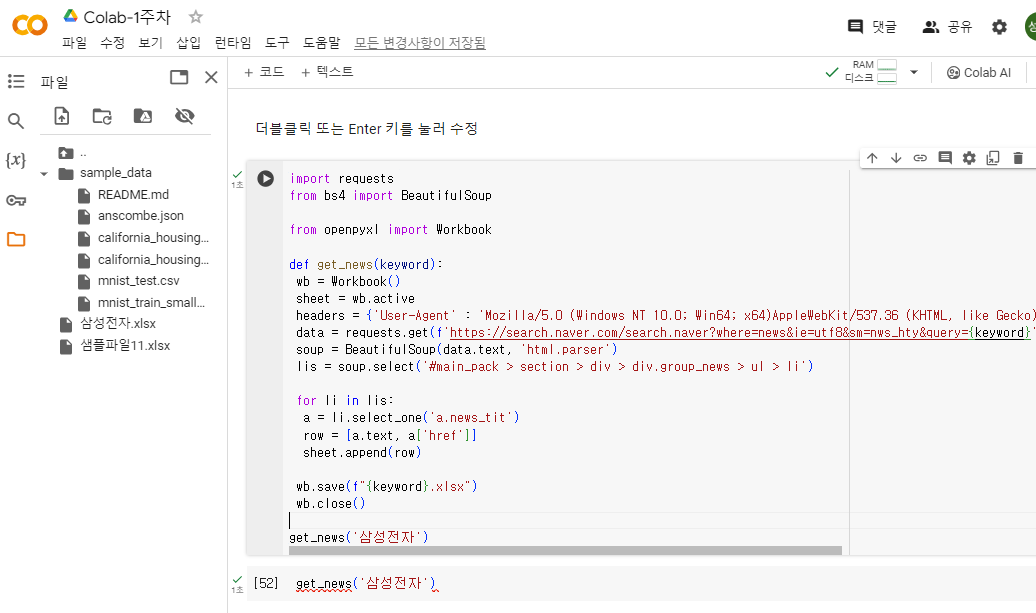1036x613 pixels.
Task: Open the 삽입 menu
Action: click(x=188, y=43)
